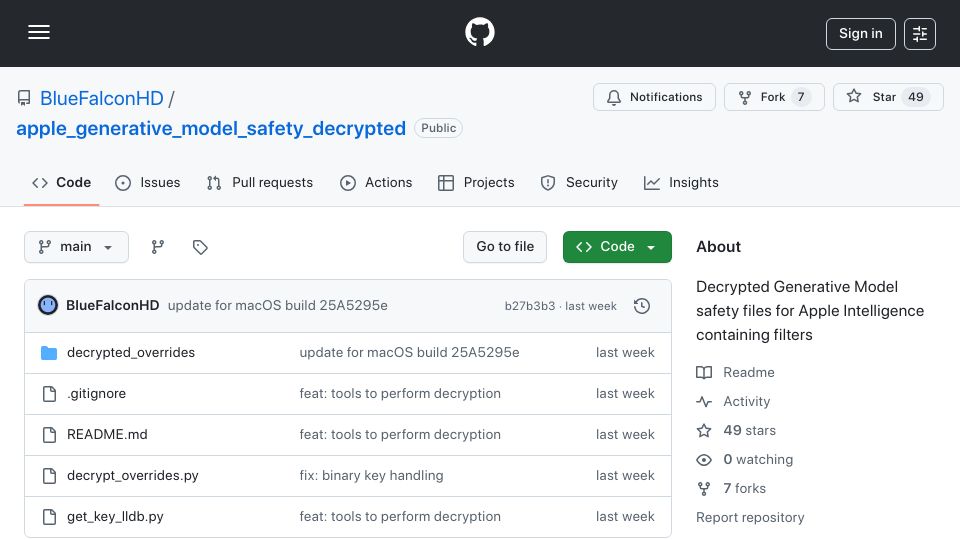Switch to the Projects tab
Screen dimensions: 960x540
point(476,182)
